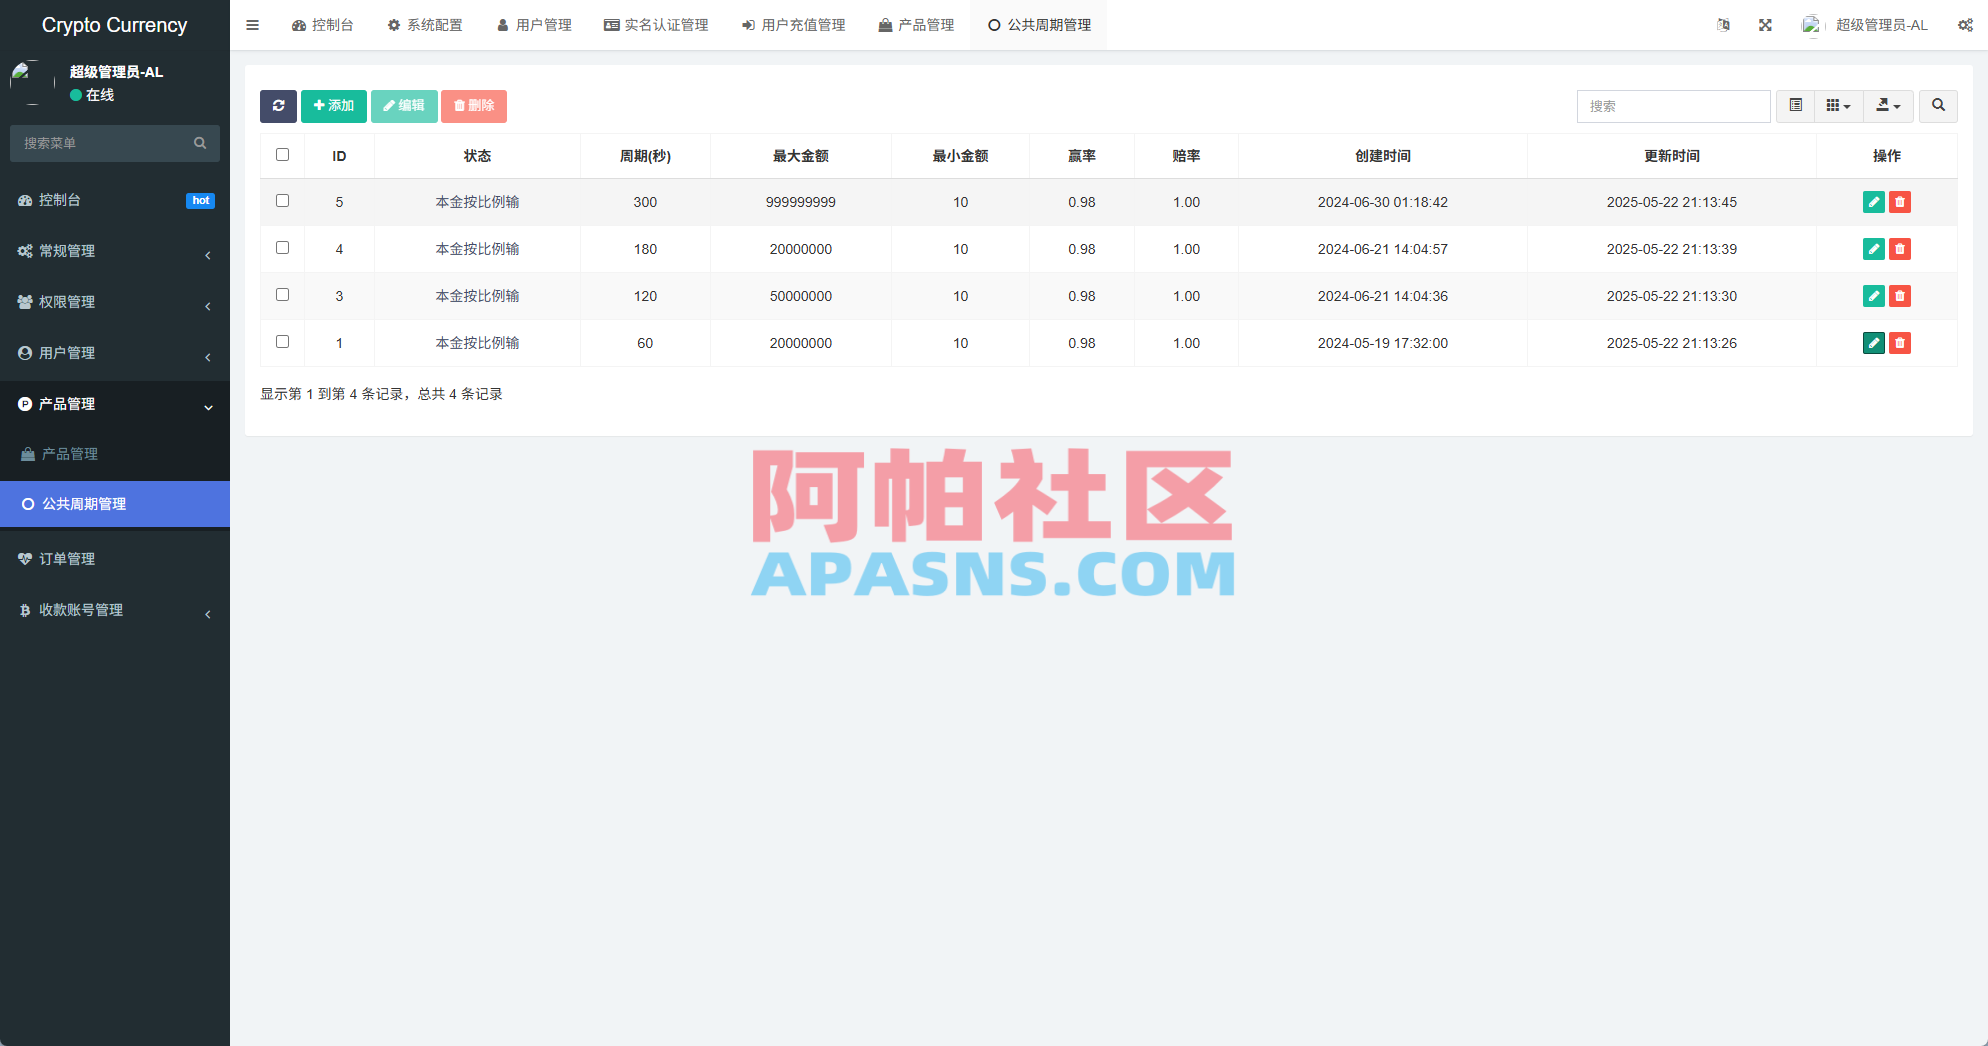Screen dimensions: 1988x1046
Task: Edit row ID 3 with green pencil icon
Action: click(1873, 296)
